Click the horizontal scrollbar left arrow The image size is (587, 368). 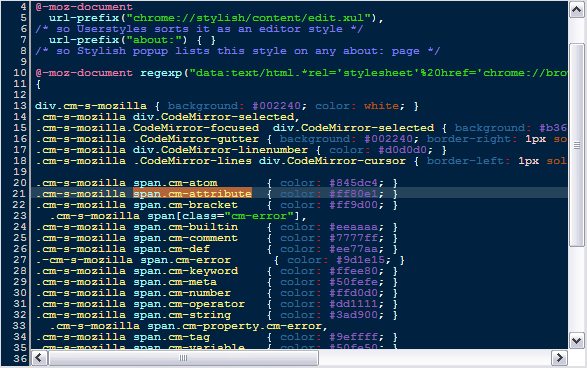click(39, 358)
